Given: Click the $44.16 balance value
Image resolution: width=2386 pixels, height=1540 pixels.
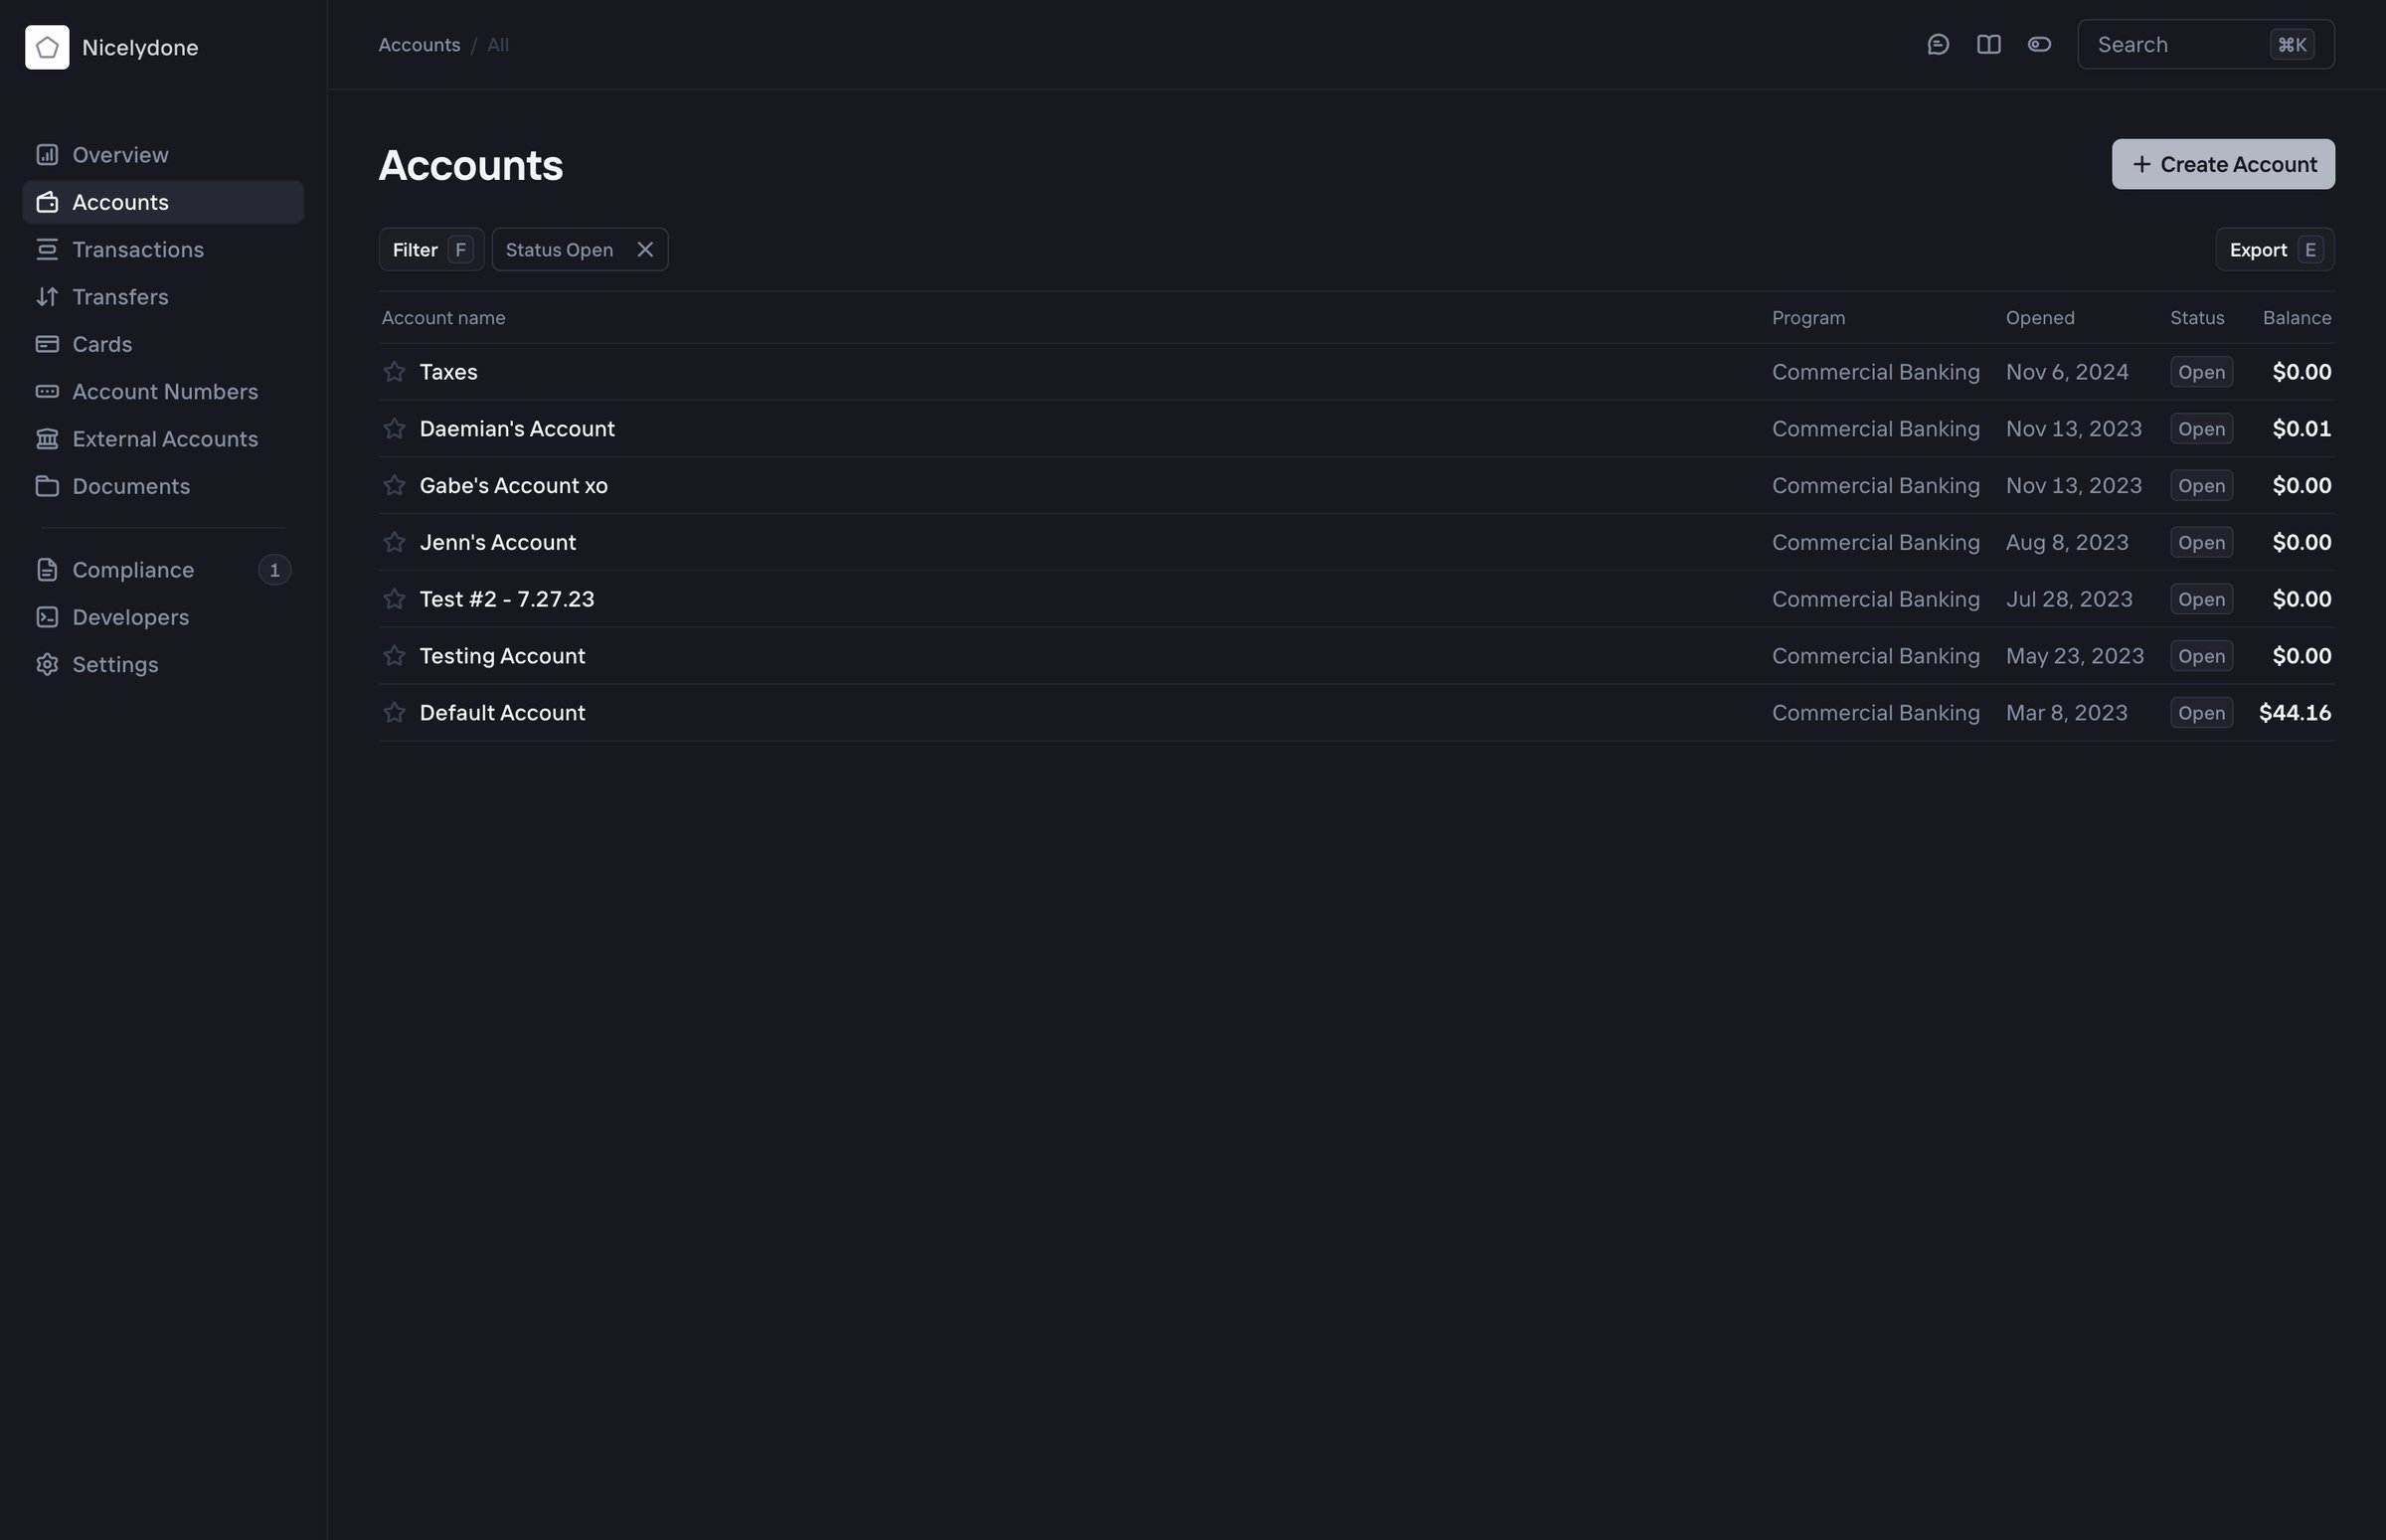Looking at the screenshot, I should coord(2294,713).
